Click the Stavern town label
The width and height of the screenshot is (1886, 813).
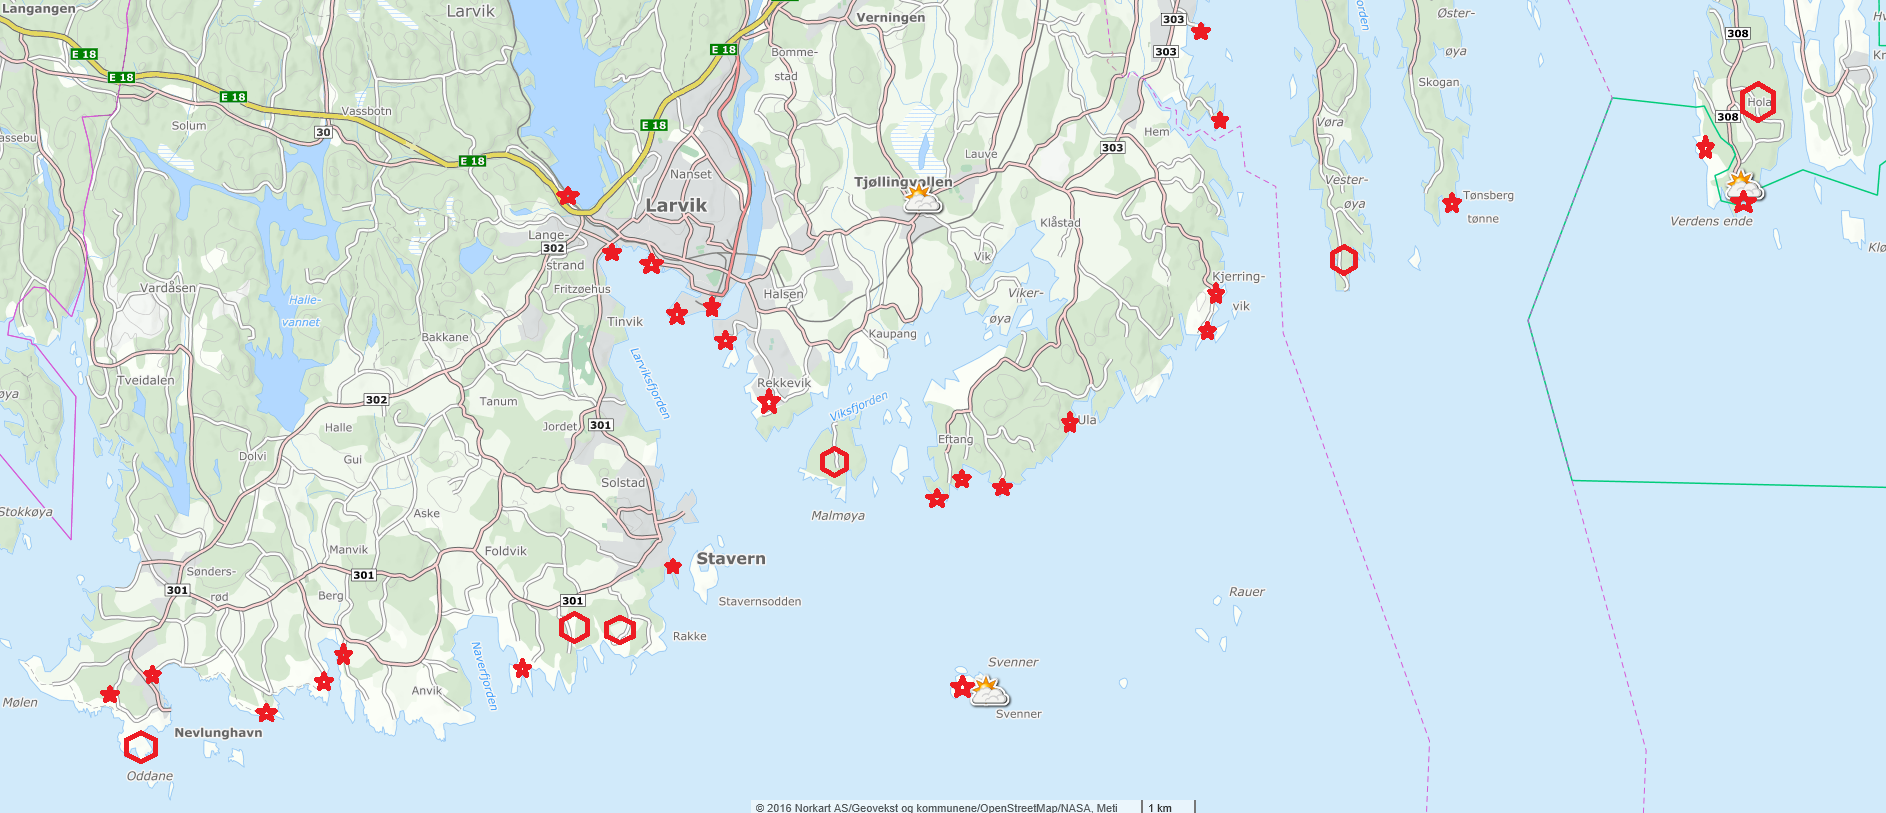(x=731, y=558)
